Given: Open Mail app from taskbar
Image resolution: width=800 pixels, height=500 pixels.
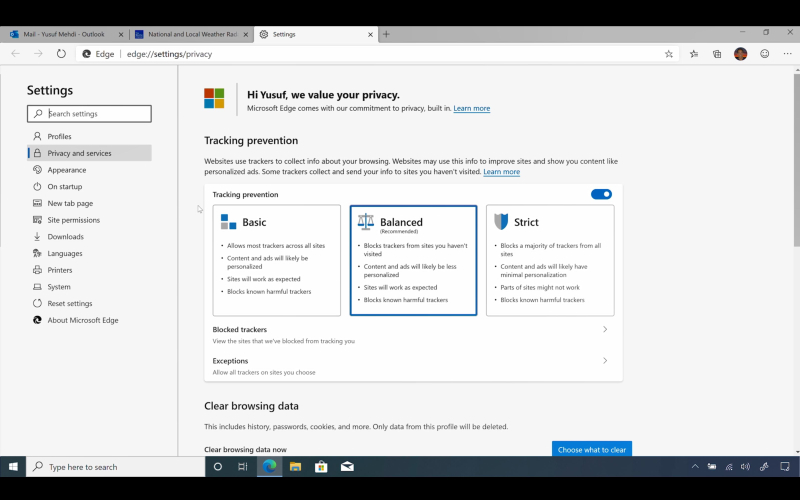Looking at the screenshot, I should (x=347, y=467).
